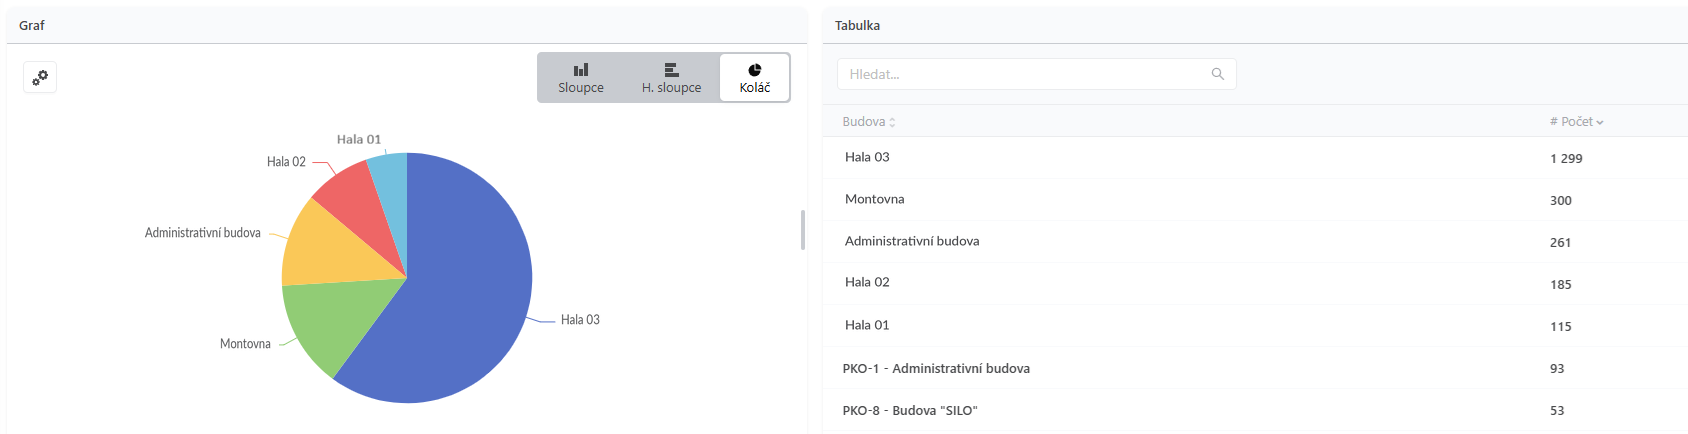The image size is (1688, 434).
Task: Switch chart to H. sloupce view
Action: 671,78
